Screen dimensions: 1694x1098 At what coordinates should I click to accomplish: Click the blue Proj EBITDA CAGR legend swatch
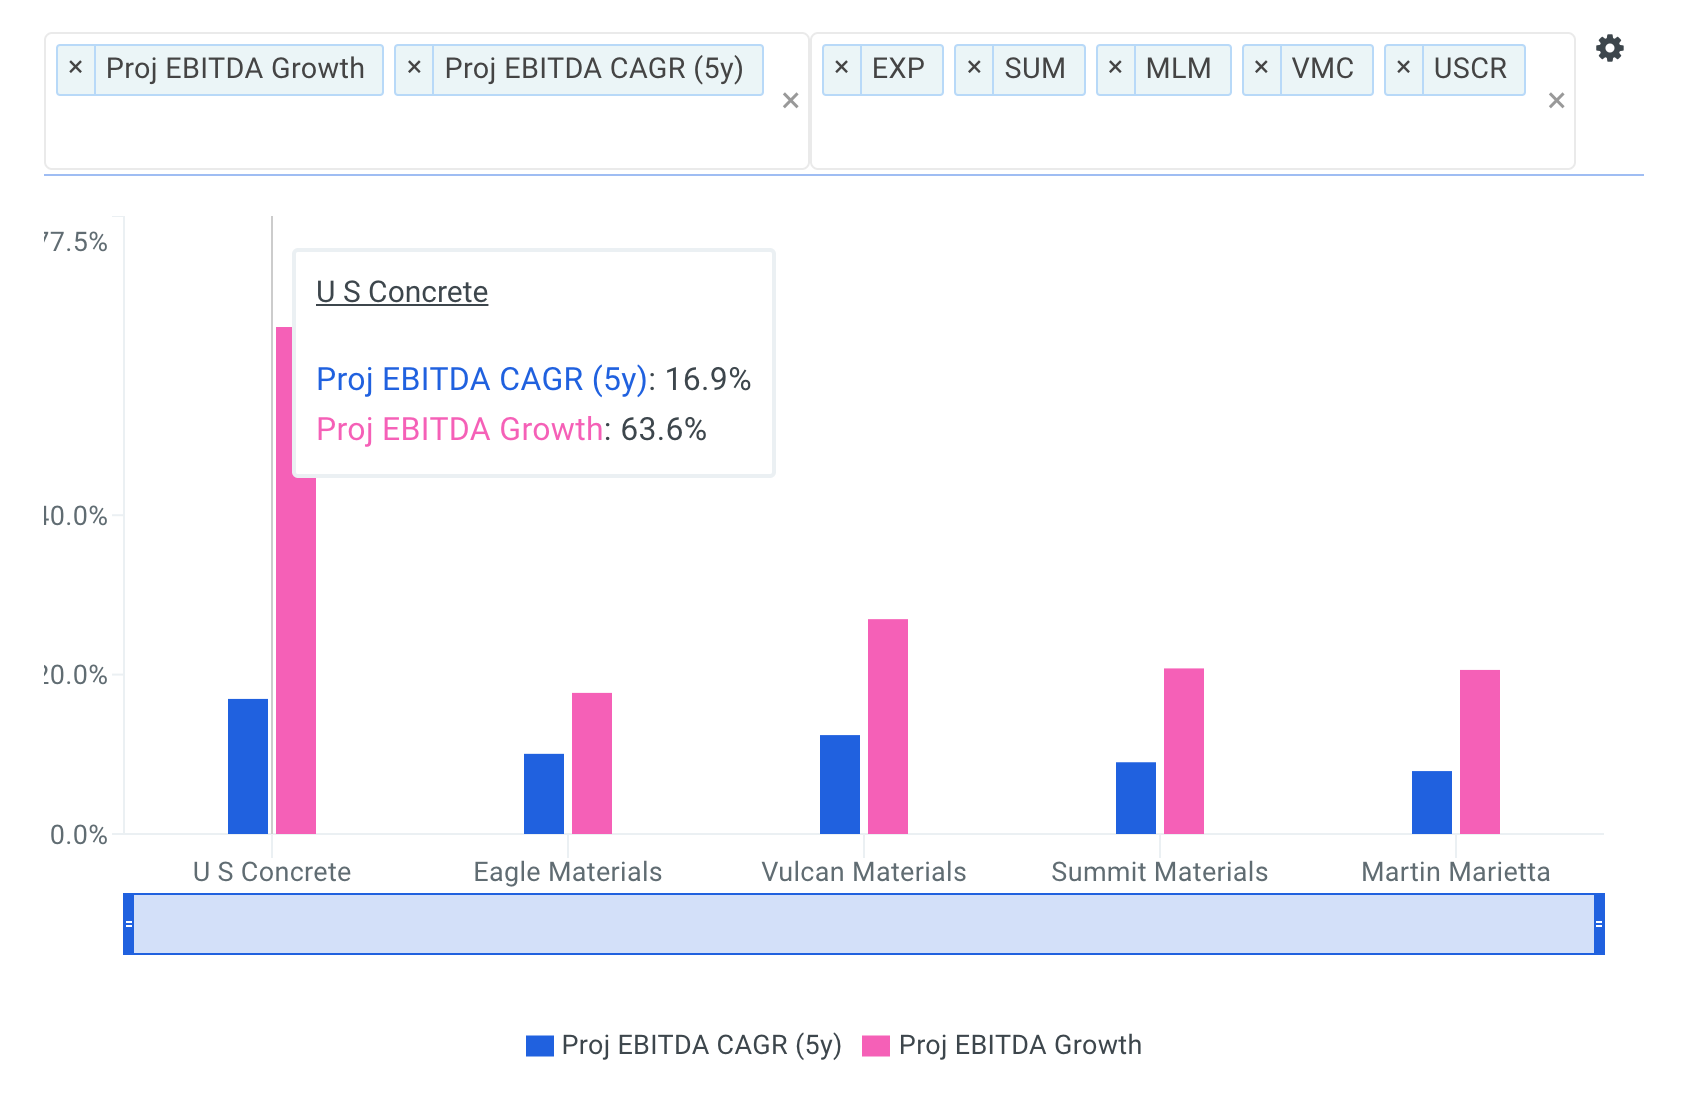pyautogui.click(x=540, y=1046)
